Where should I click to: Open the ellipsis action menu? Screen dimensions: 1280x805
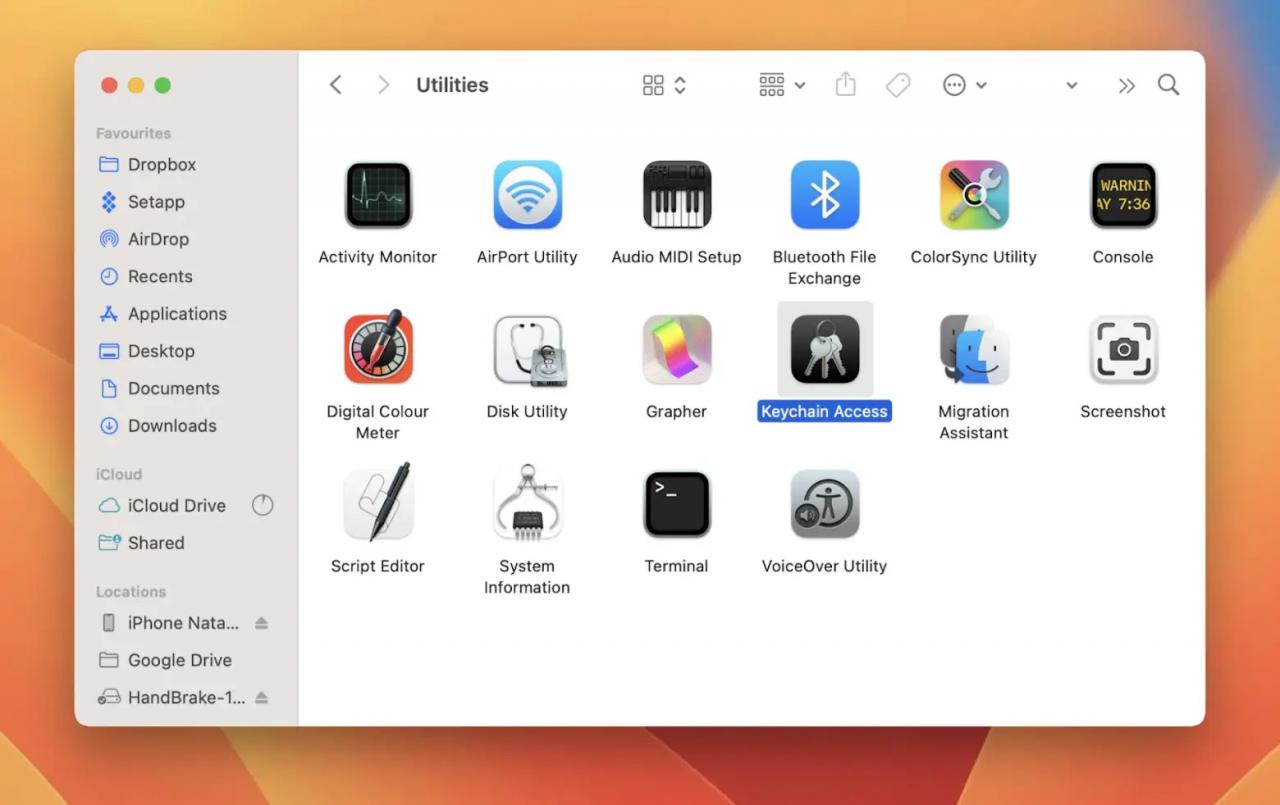[x=965, y=85]
